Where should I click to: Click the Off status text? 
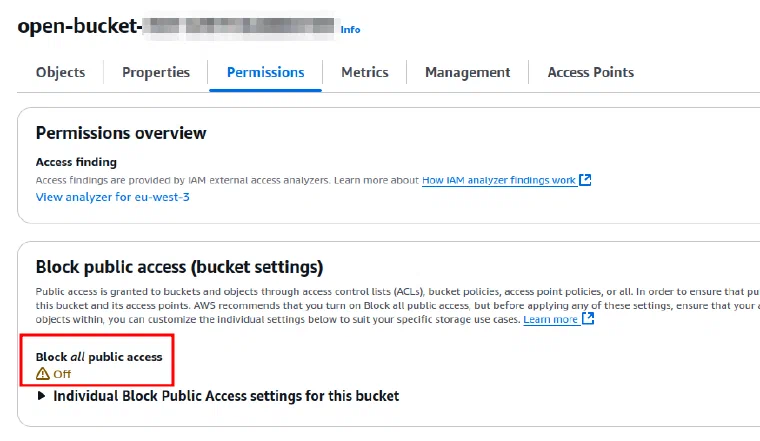(62, 374)
